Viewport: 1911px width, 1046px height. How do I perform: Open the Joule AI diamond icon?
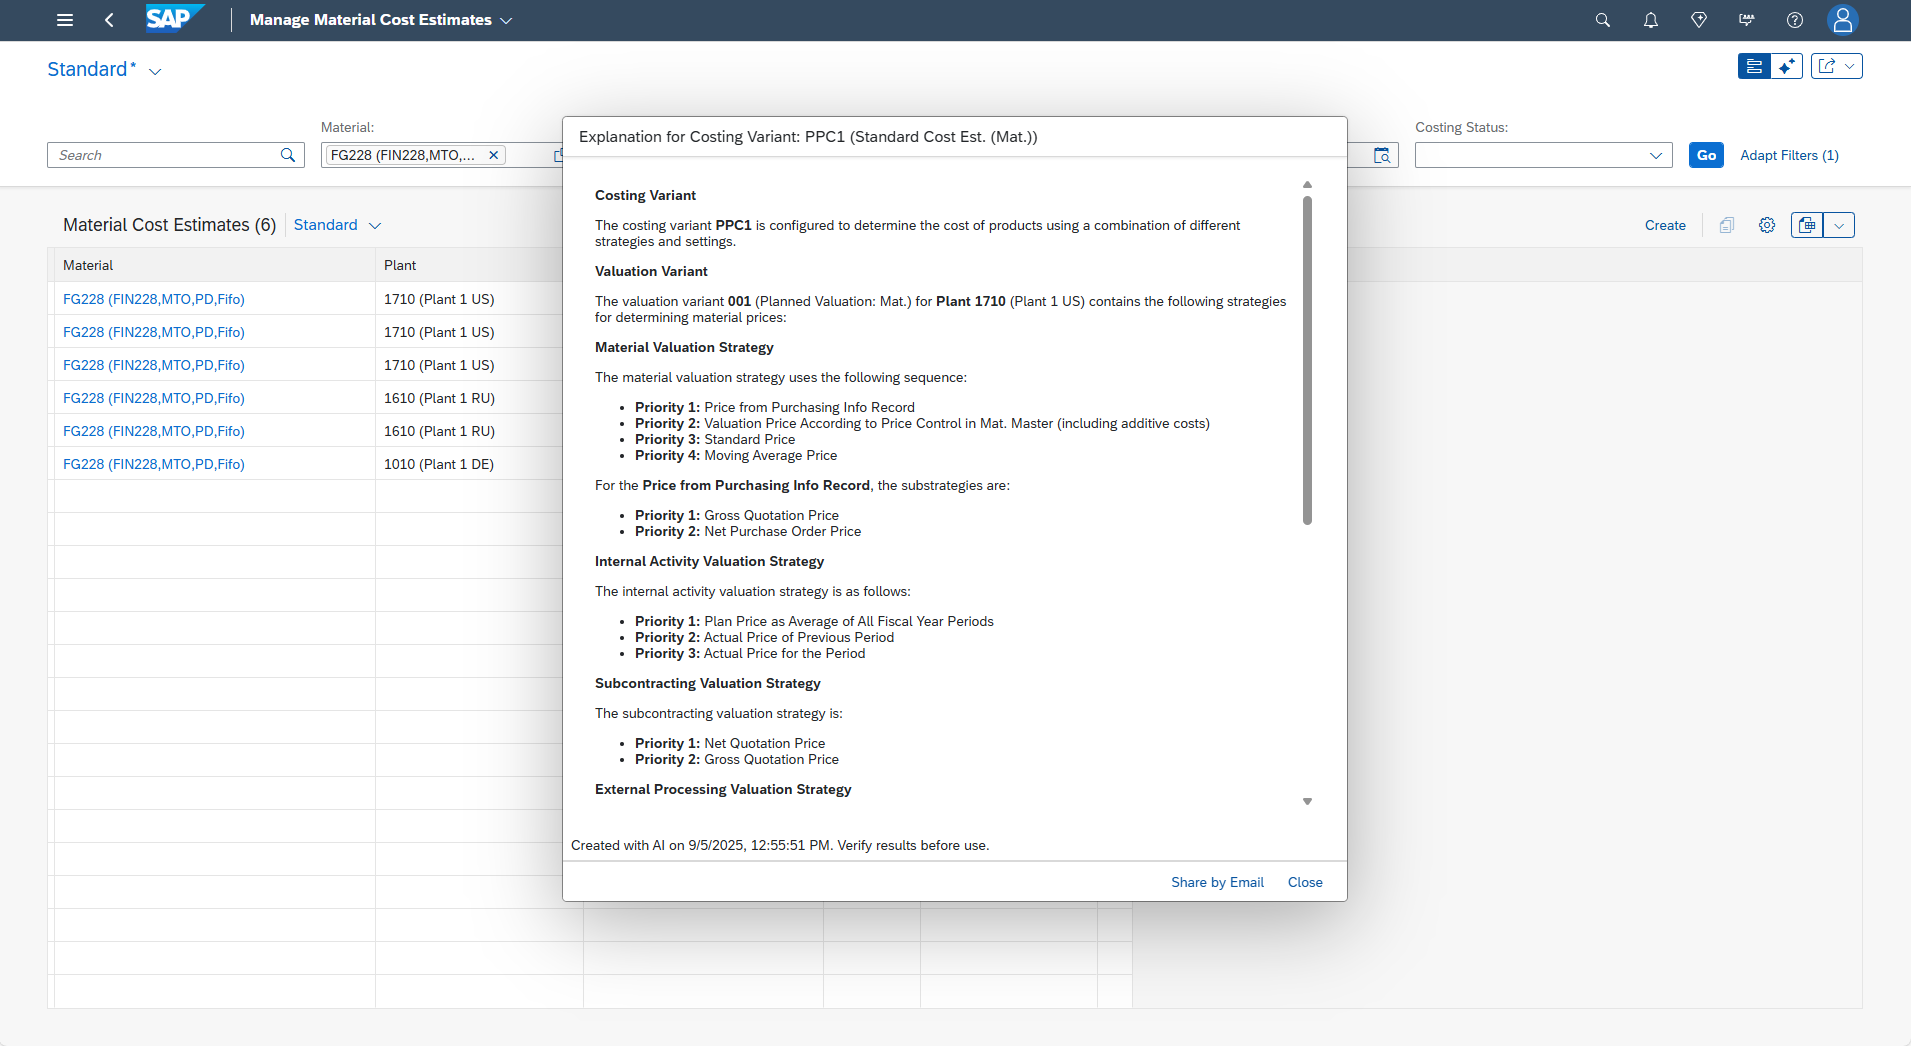click(1699, 20)
